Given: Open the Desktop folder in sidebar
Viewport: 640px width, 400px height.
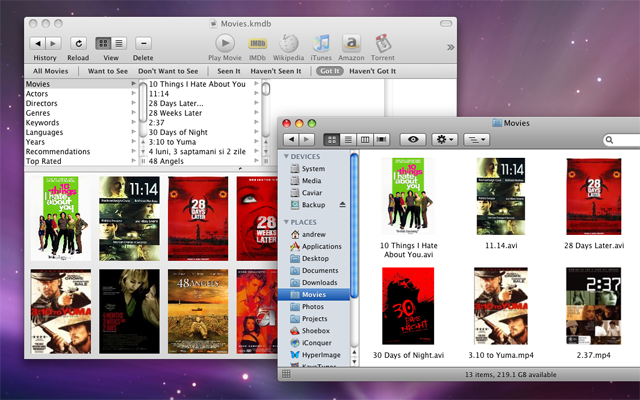Looking at the screenshot, I should pos(313,258).
